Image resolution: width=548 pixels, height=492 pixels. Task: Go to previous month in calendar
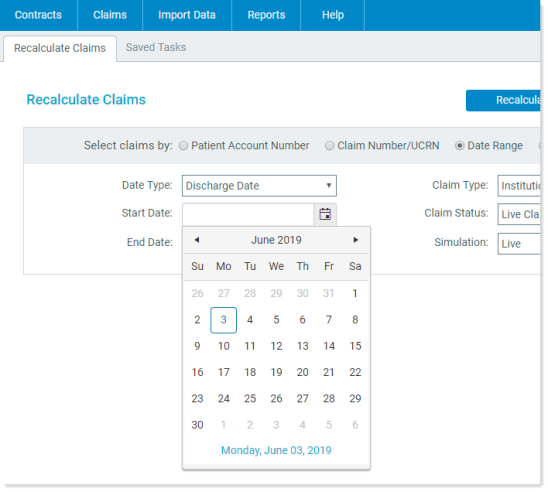(197, 240)
